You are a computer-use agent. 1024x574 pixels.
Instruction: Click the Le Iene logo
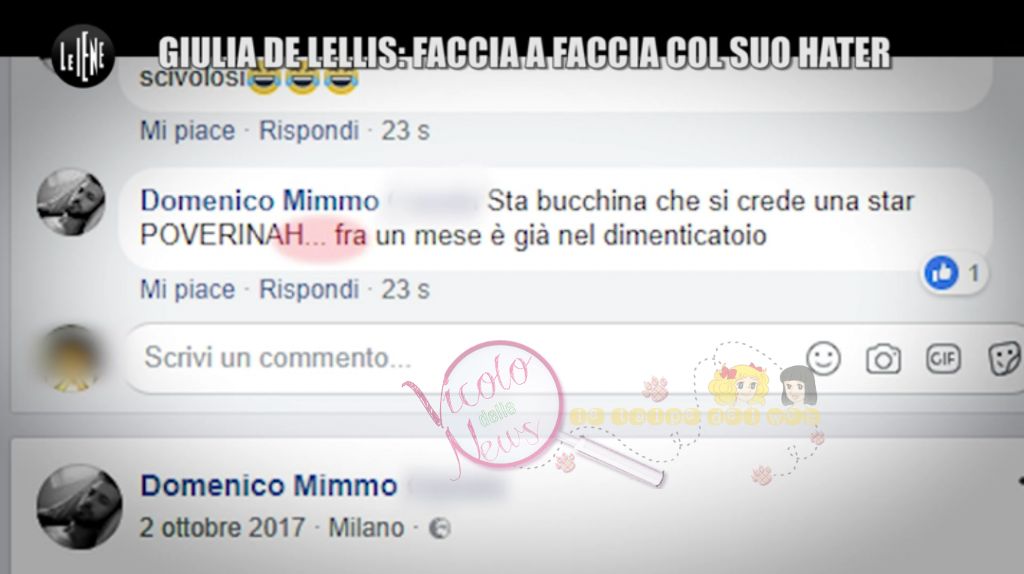tap(82, 57)
